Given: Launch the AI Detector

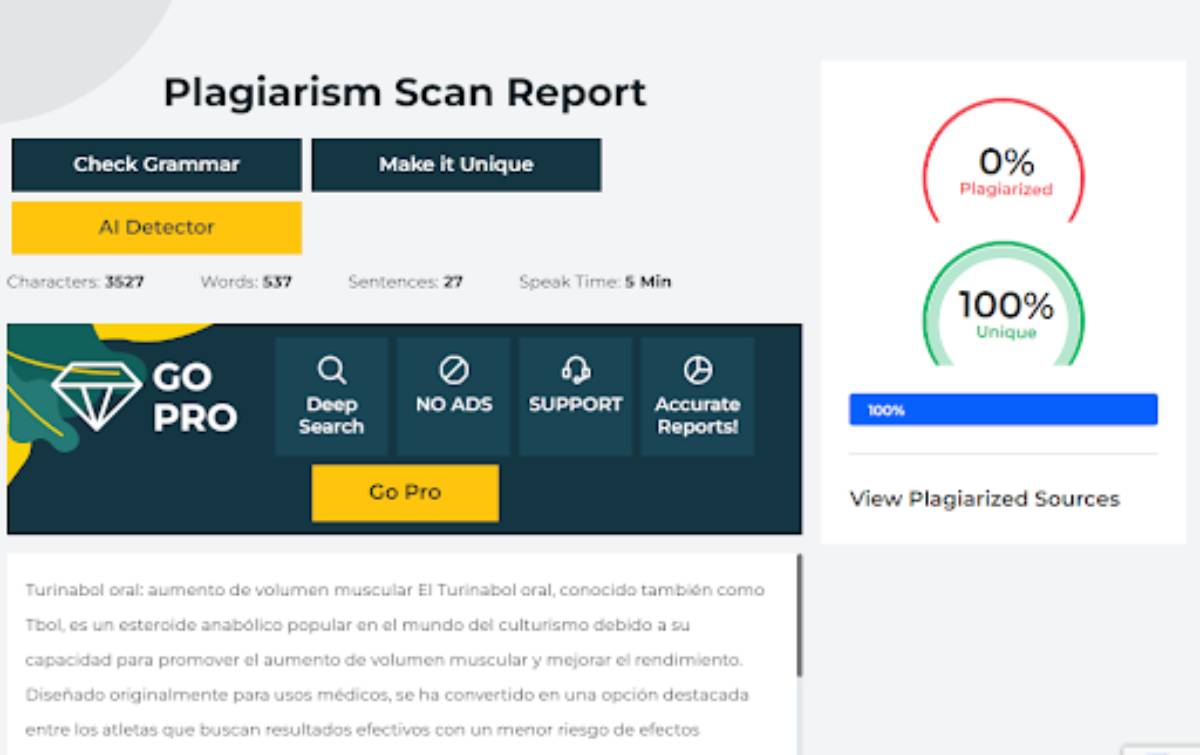Looking at the screenshot, I should (156, 228).
